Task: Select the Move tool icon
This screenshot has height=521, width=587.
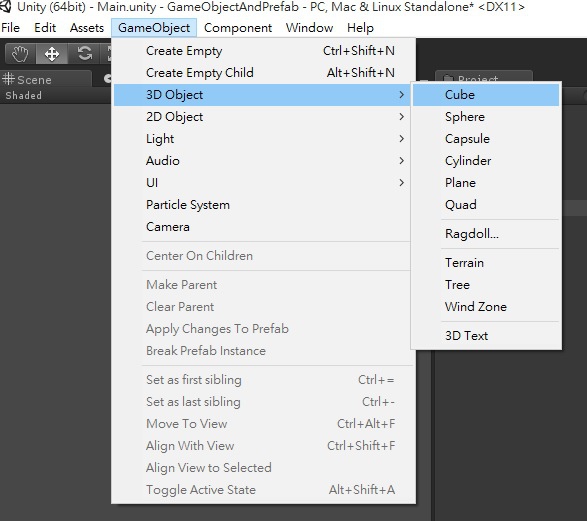Action: (52, 54)
